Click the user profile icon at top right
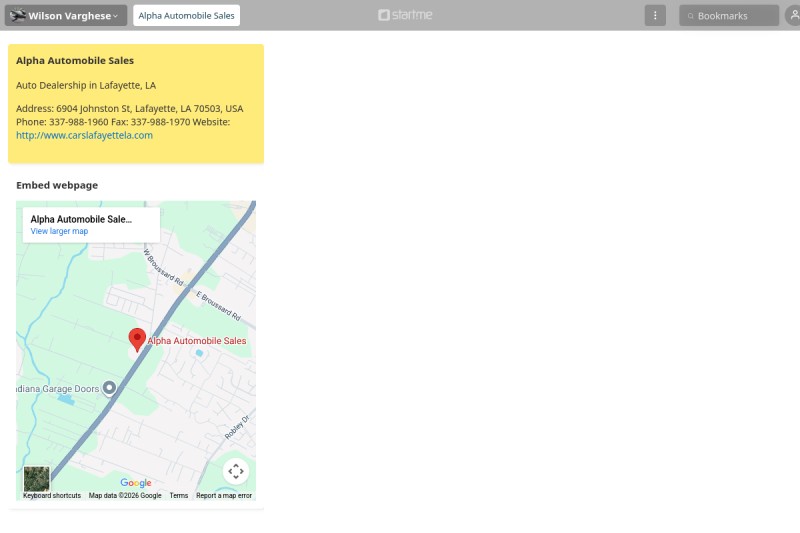Screen dimensions: 800x533 [x=793, y=15]
